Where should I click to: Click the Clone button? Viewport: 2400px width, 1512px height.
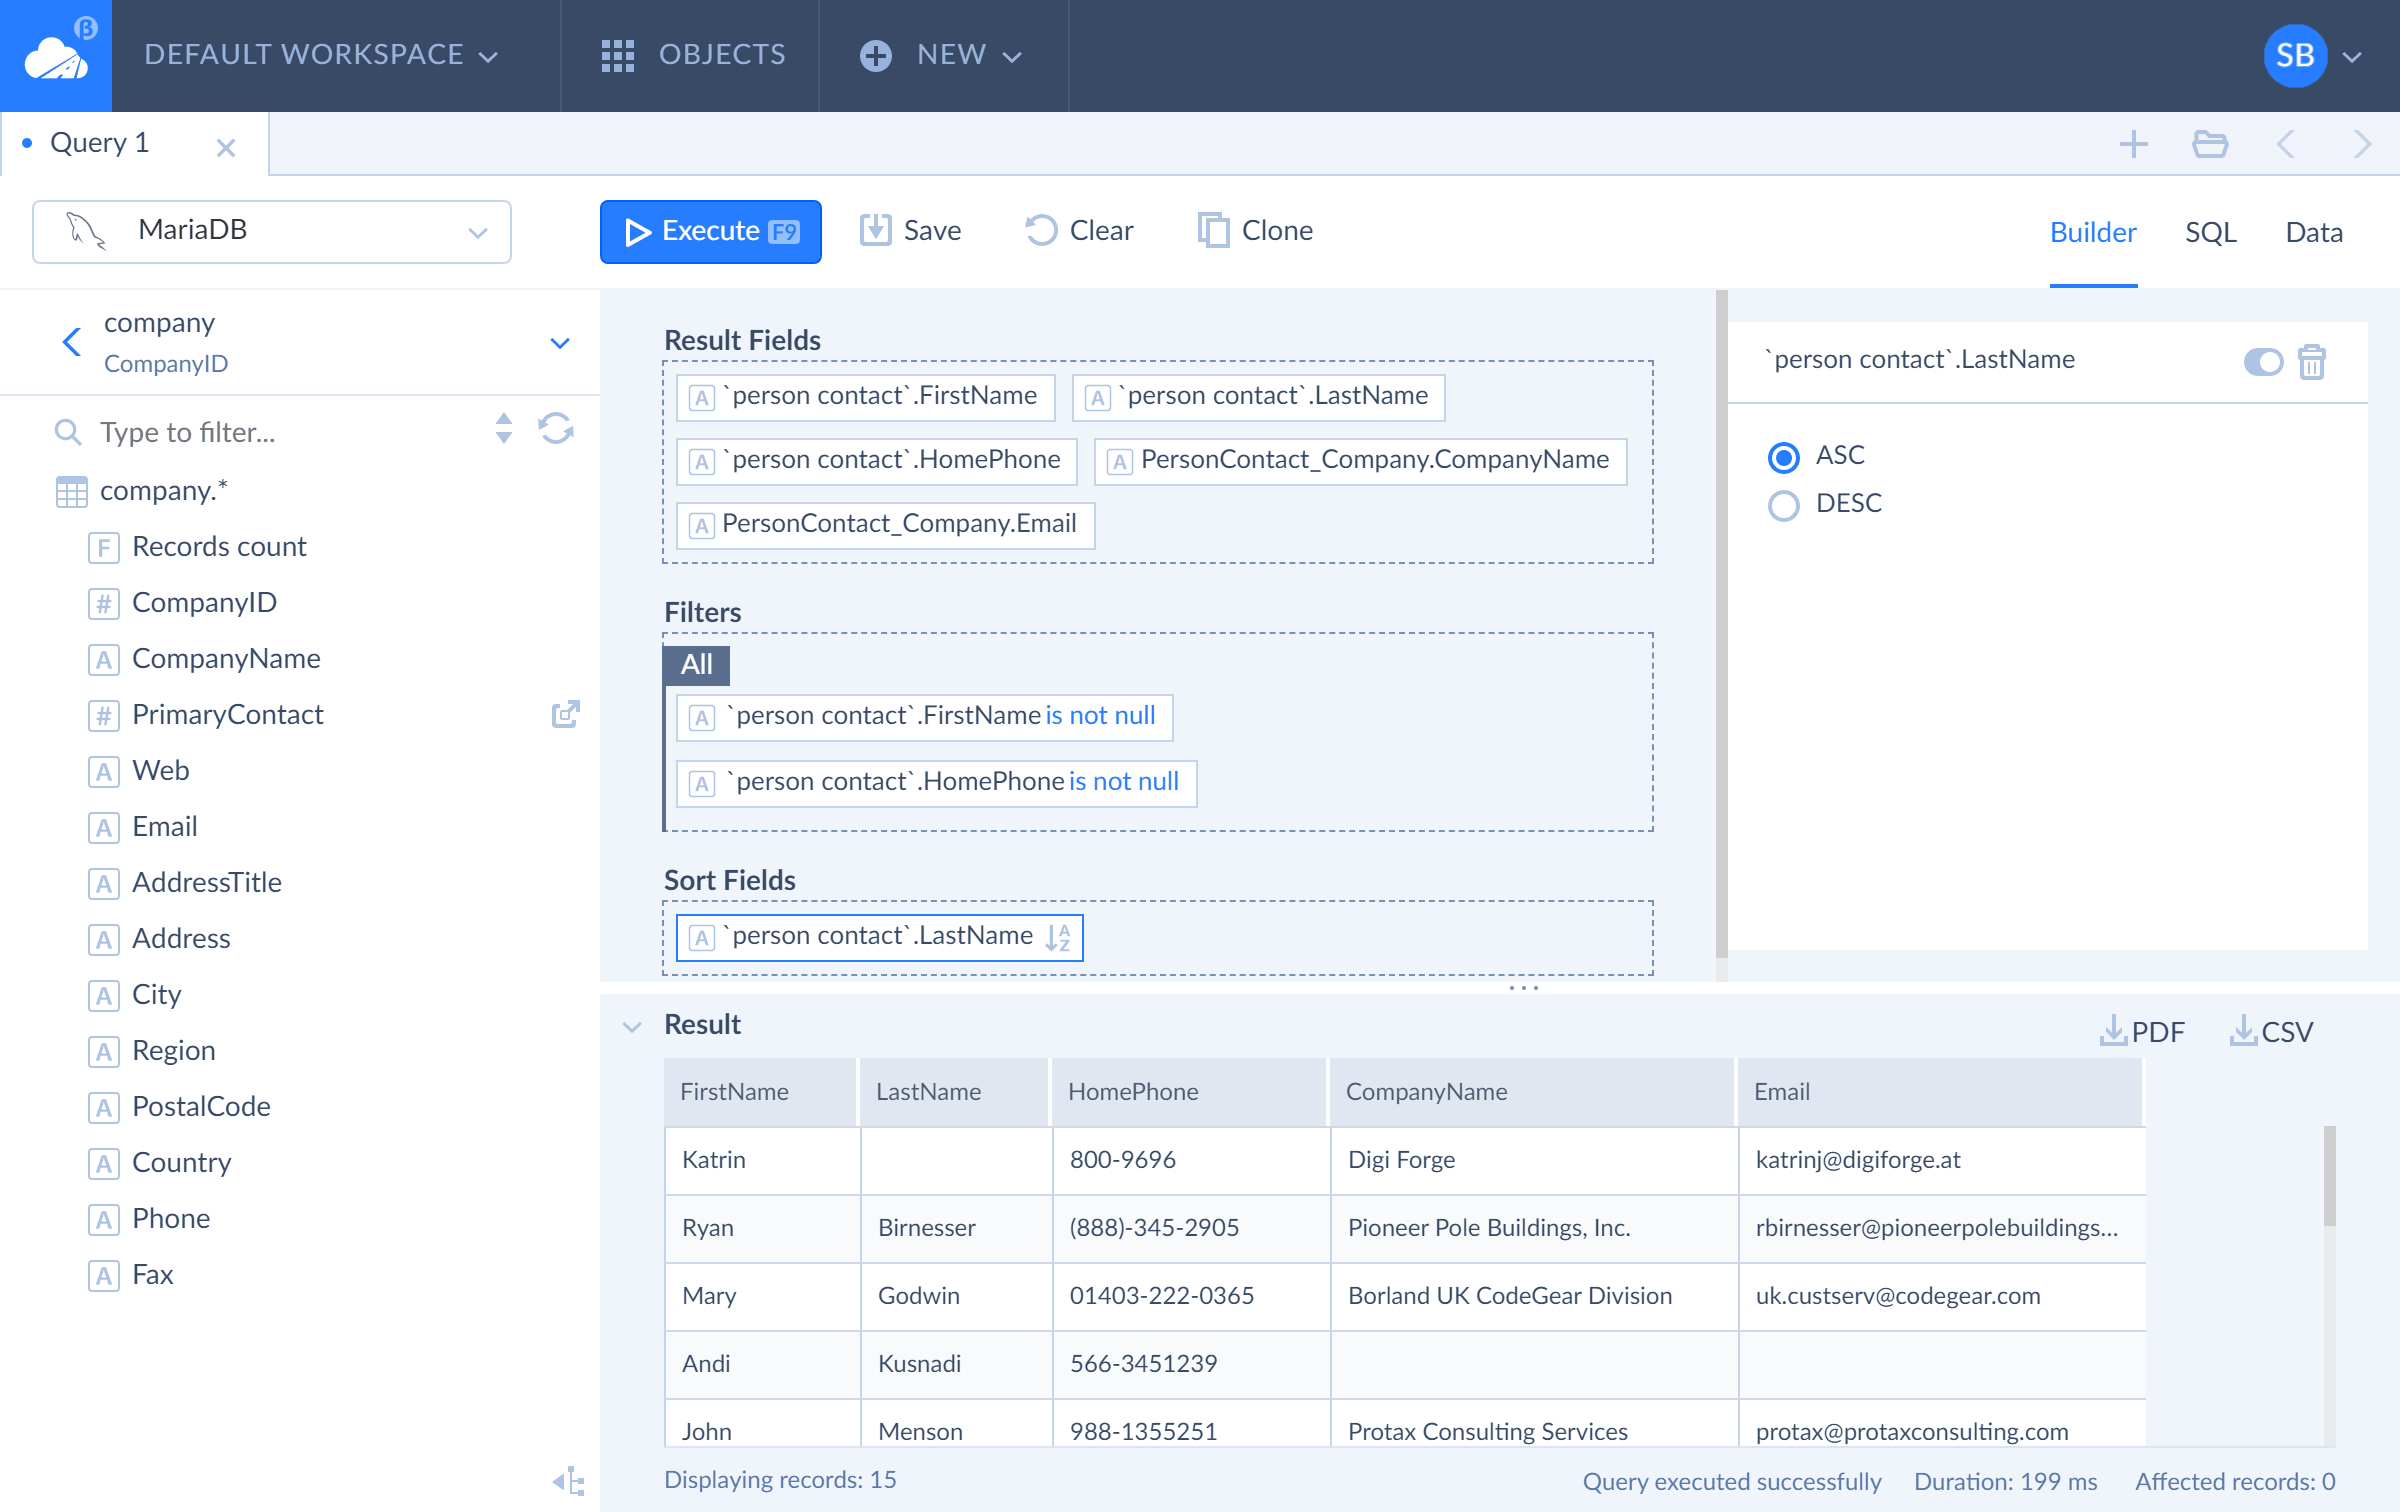coord(1256,231)
